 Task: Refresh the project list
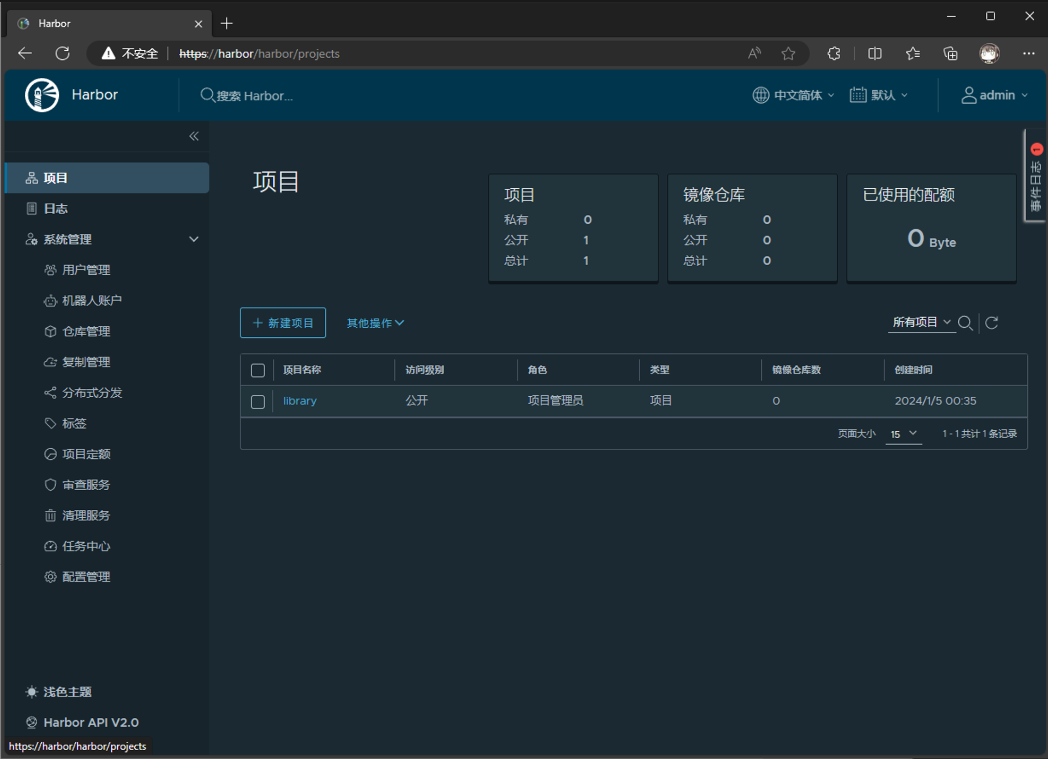(x=992, y=323)
